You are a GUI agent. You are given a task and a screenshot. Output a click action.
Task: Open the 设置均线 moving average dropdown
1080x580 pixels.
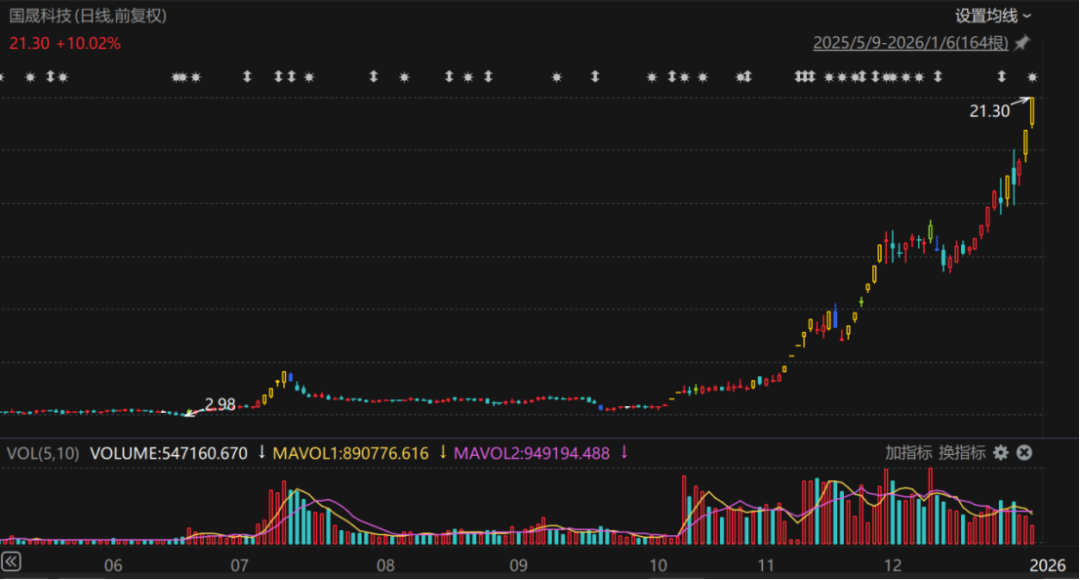[x=993, y=15]
